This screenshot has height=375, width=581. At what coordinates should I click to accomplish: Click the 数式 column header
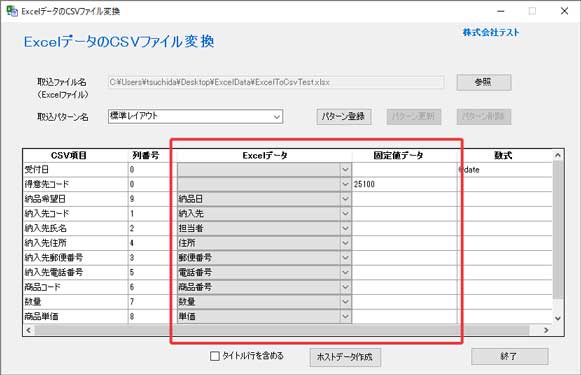(x=504, y=156)
